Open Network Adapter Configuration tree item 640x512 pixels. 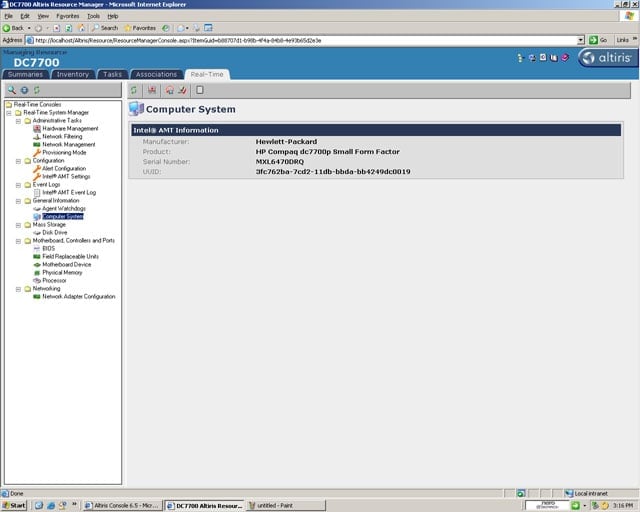(78, 297)
